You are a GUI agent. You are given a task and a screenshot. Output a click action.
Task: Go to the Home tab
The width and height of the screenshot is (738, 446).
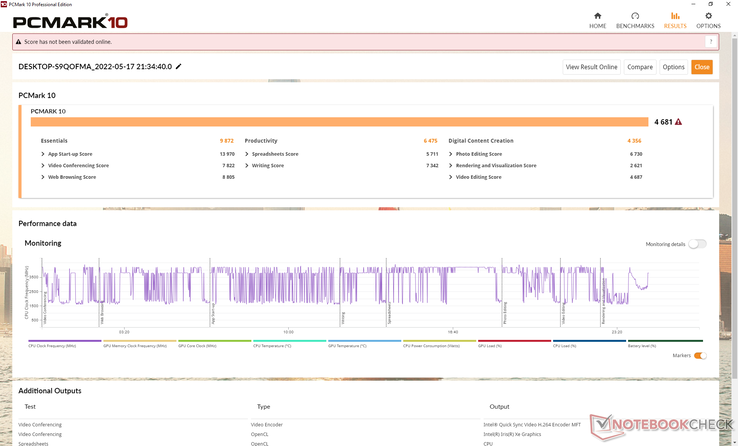pos(598,19)
